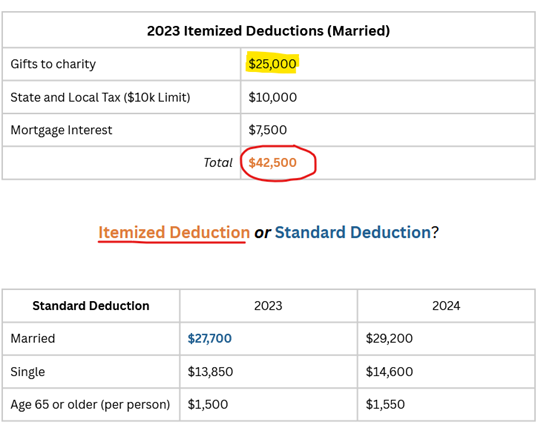The height and width of the screenshot is (425, 538).
Task: Select the Standard Deduction table header
Action: click(x=91, y=306)
